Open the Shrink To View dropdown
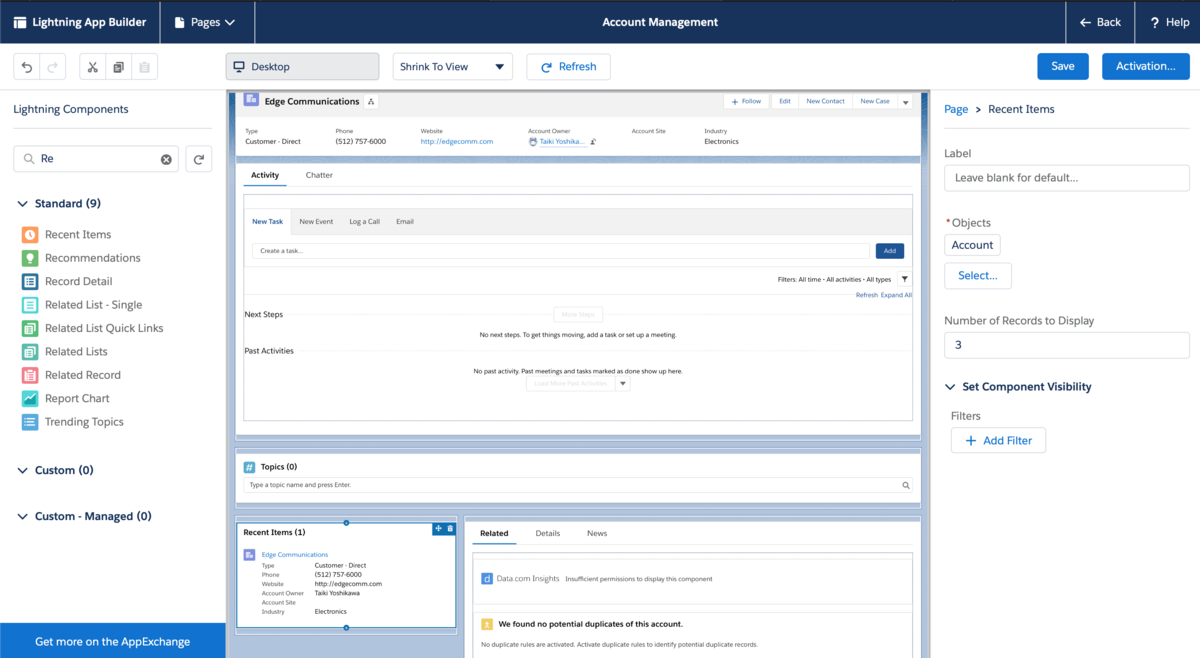1200x658 pixels. pyautogui.click(x=453, y=67)
